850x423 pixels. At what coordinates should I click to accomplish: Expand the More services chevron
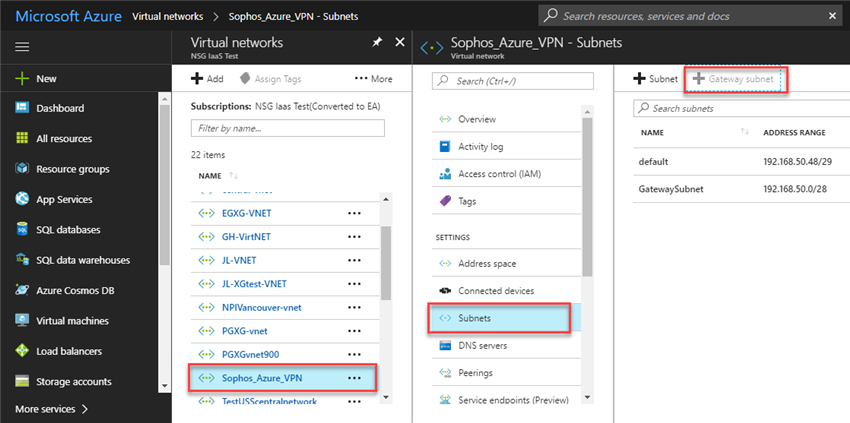pyautogui.click(x=85, y=409)
